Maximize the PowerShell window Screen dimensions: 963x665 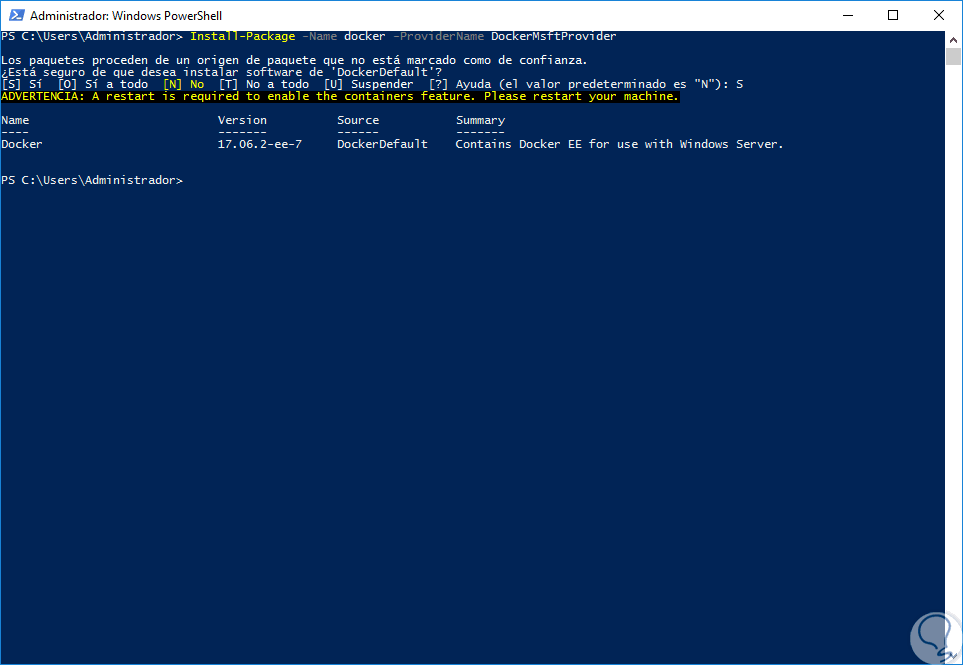coord(893,16)
